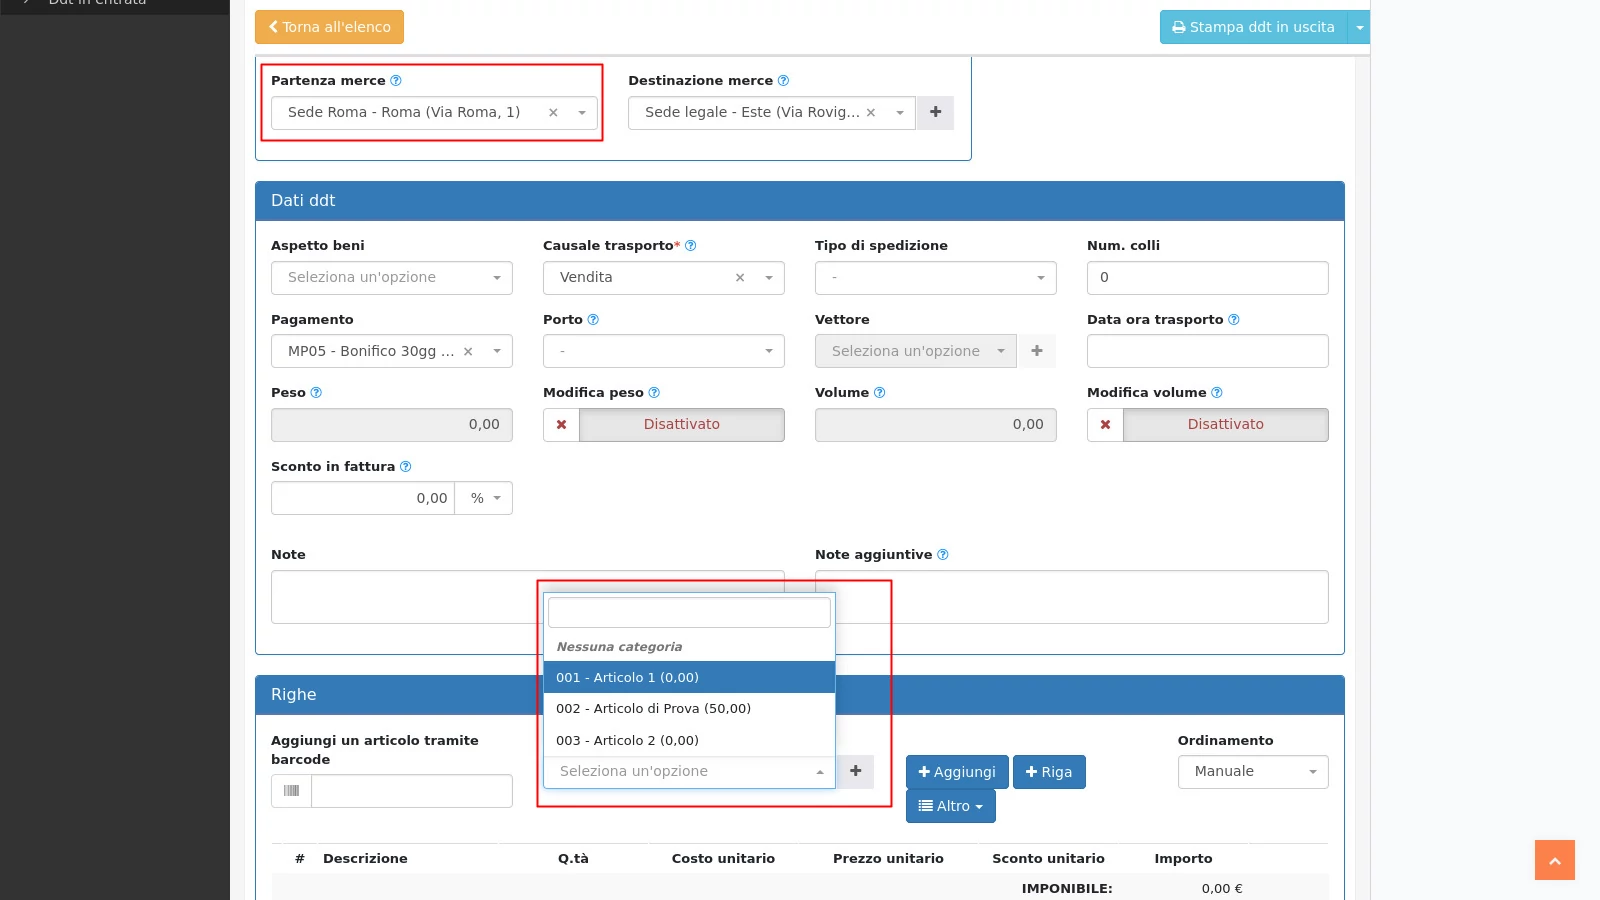The width and height of the screenshot is (1600, 900).
Task: Click help icon next to Causale trasporto
Action: [x=690, y=245]
